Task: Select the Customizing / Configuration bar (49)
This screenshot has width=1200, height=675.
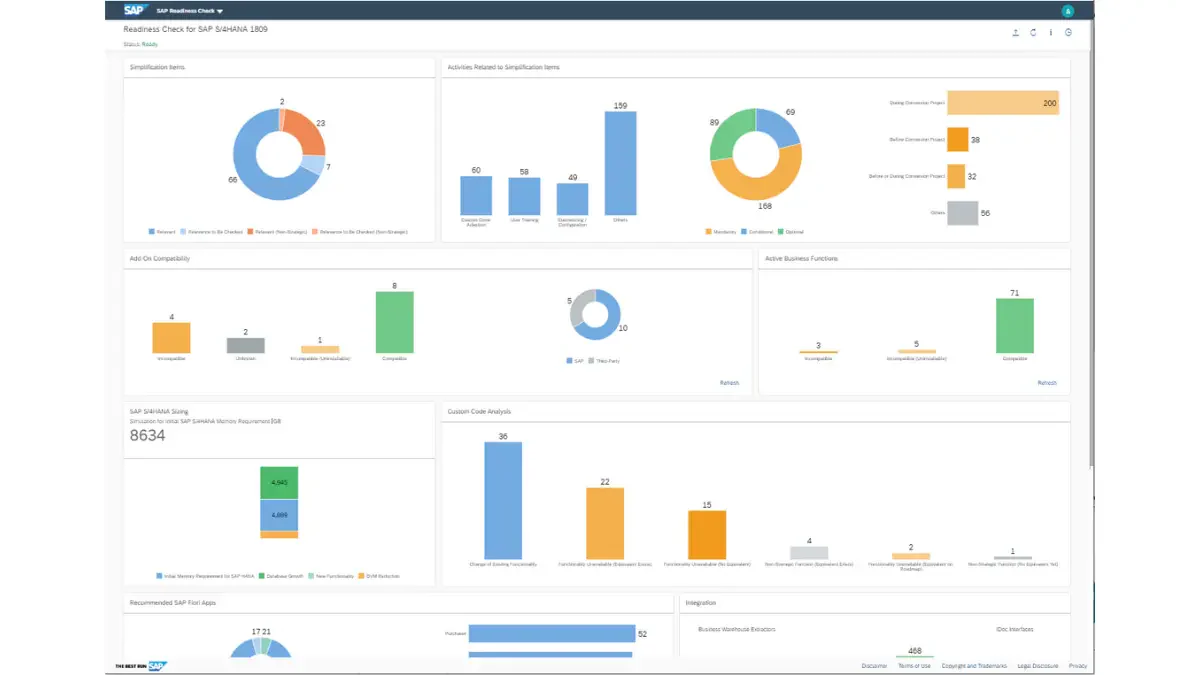Action: click(572, 199)
